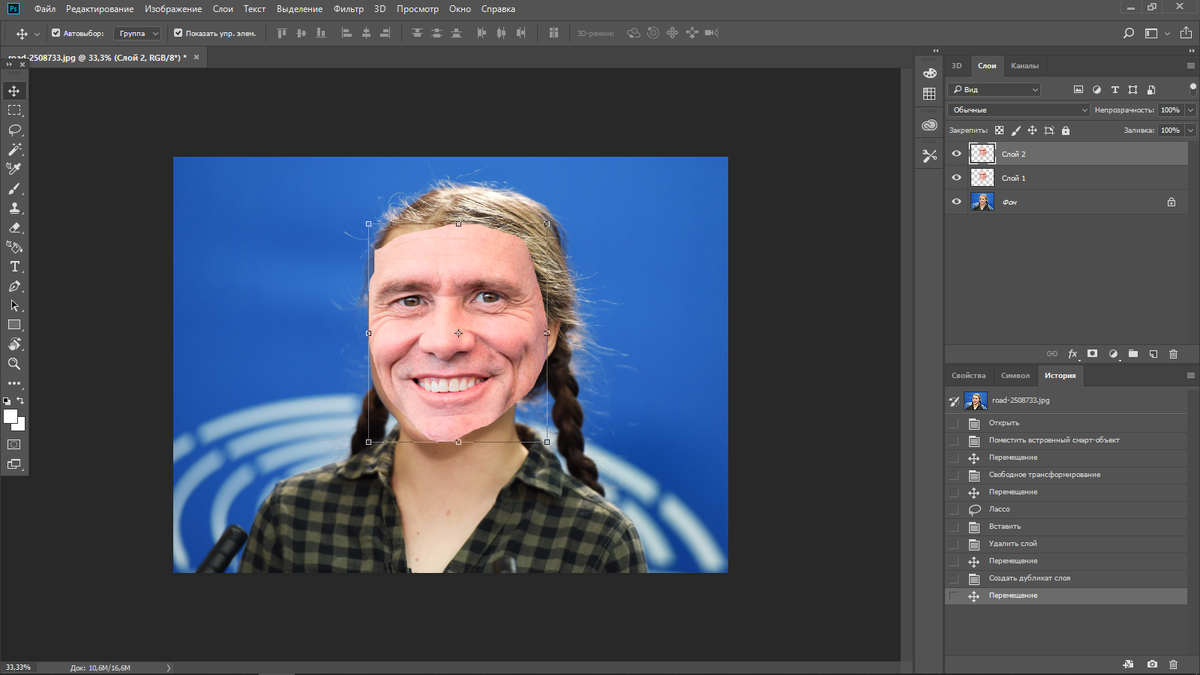The width and height of the screenshot is (1200, 675).
Task: Open the History panel options menu
Action: click(x=1191, y=376)
